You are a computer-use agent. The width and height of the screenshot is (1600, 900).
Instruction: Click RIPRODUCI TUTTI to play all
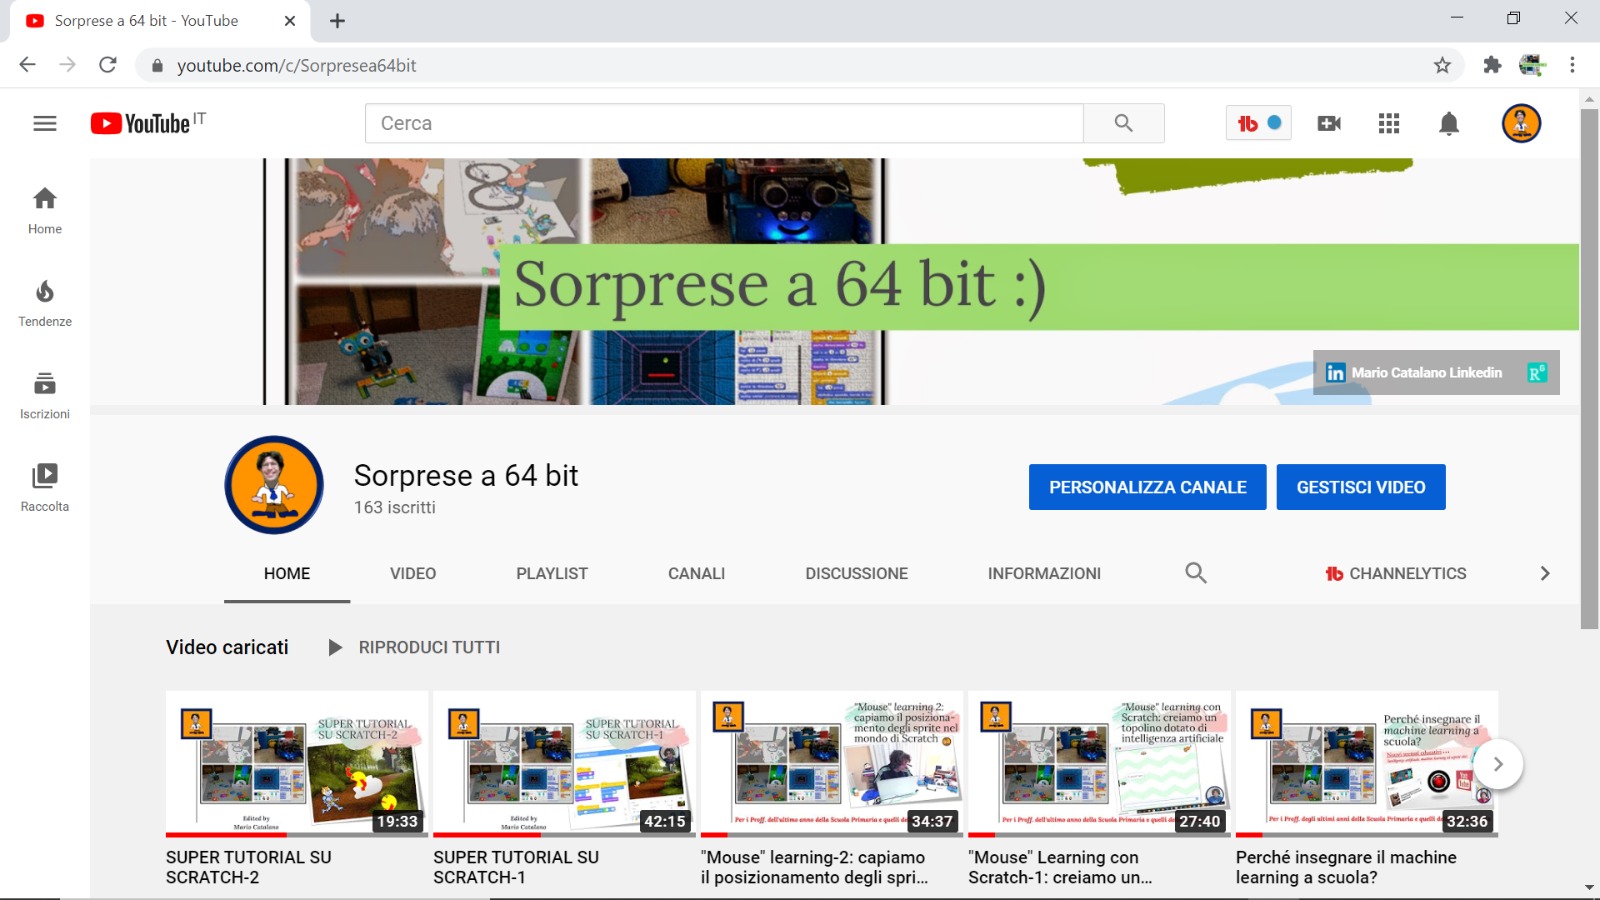(x=415, y=647)
